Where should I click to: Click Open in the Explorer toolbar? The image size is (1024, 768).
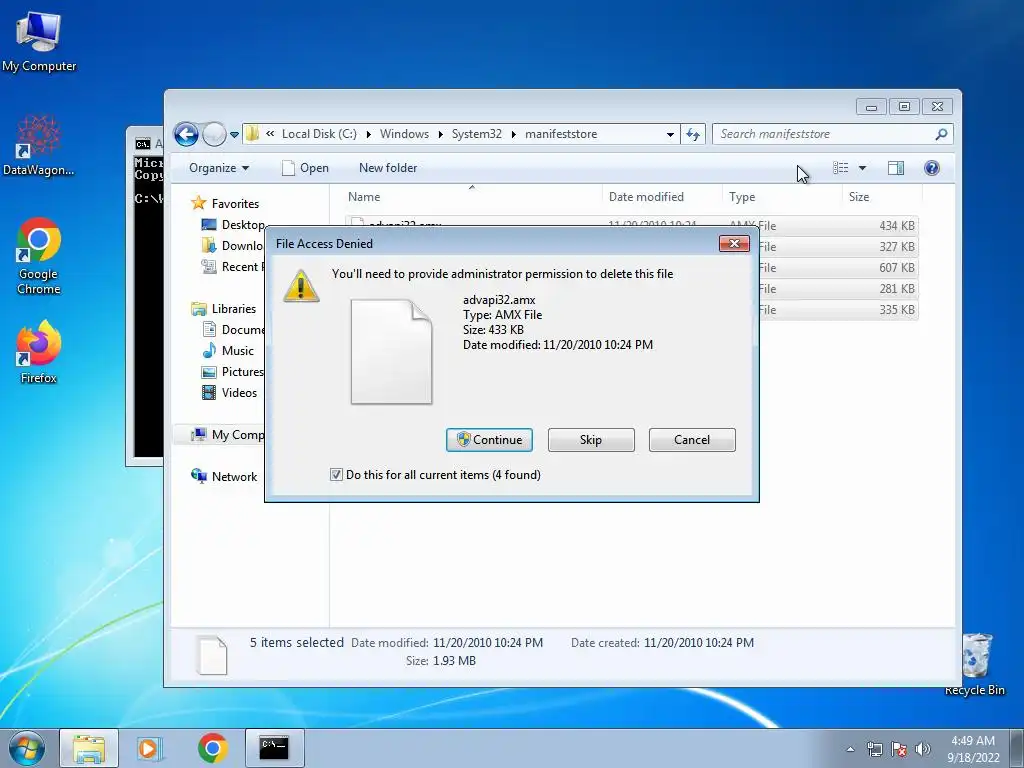tap(305, 168)
